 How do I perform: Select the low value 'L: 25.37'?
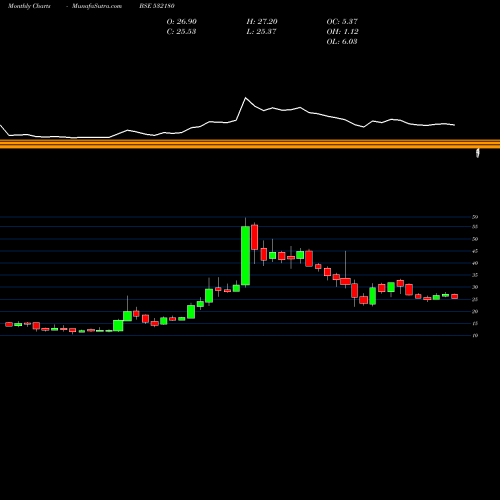pyautogui.click(x=261, y=32)
